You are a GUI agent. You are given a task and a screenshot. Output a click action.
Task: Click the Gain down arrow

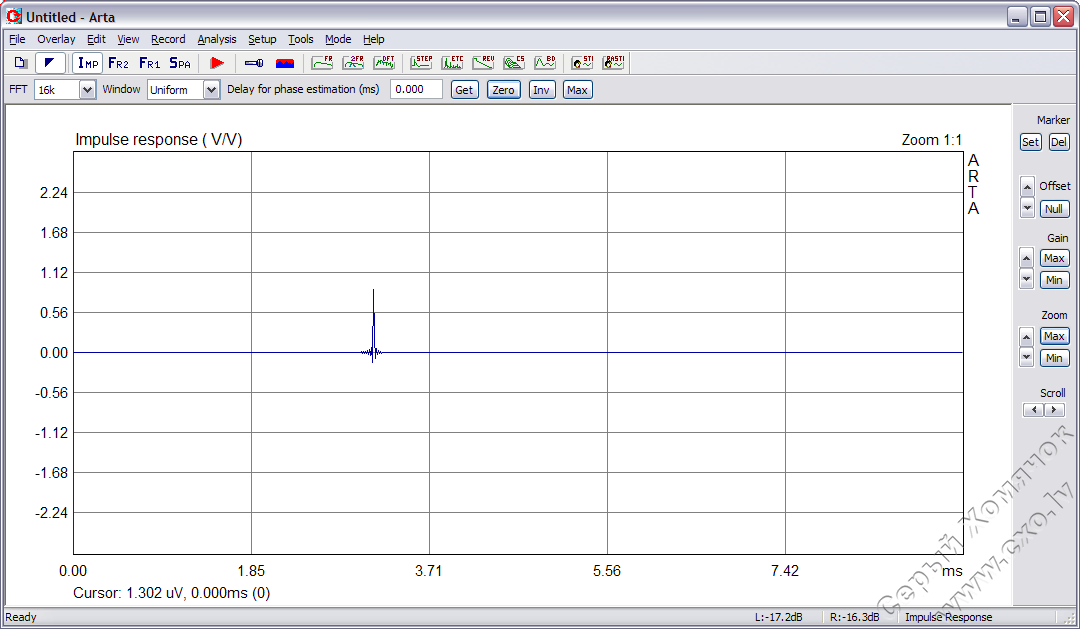1026,279
